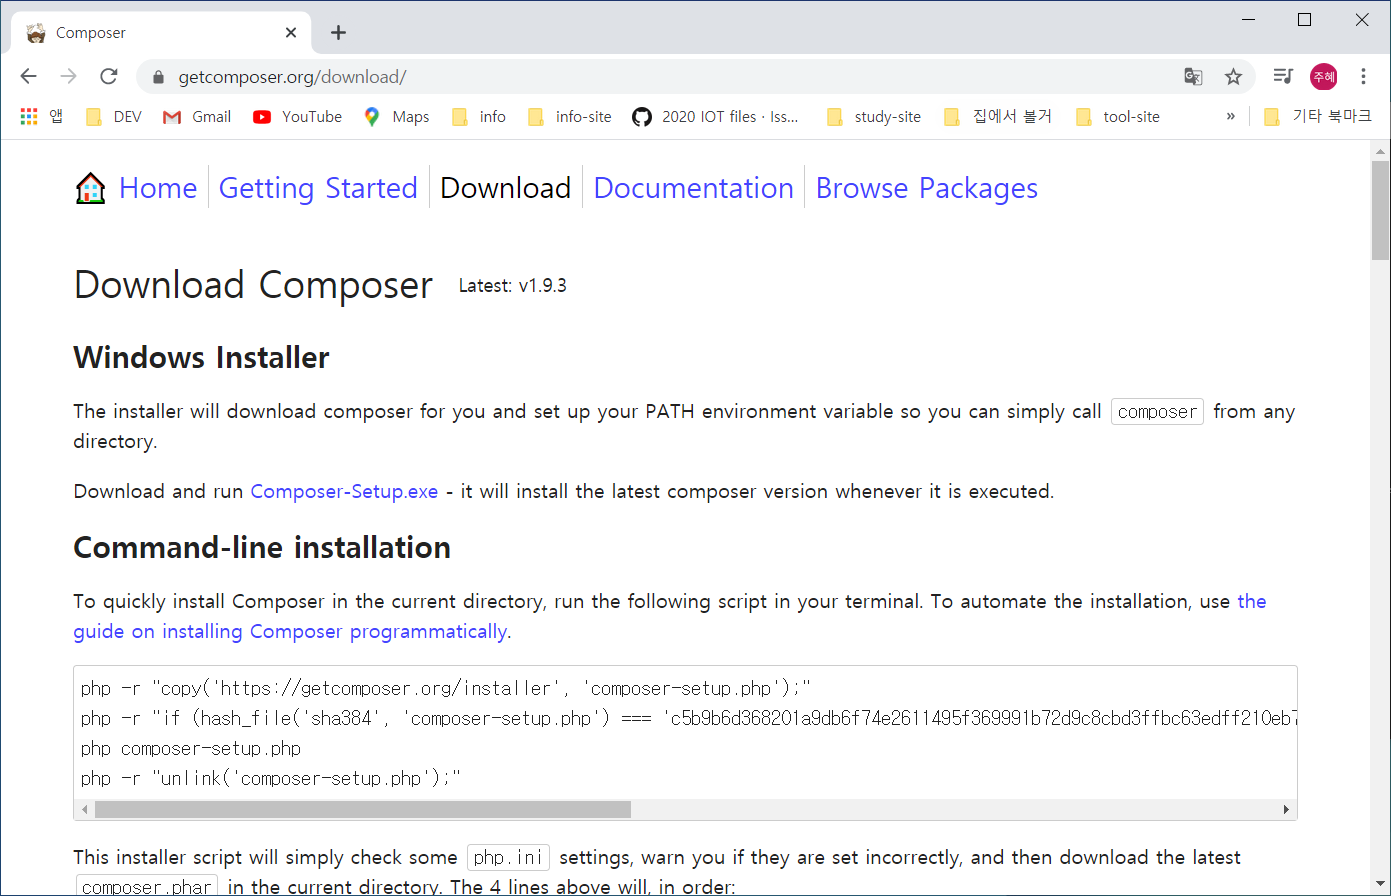Open the DEV bookmark folder
Image resolution: width=1391 pixels, height=896 pixels.
tap(114, 116)
